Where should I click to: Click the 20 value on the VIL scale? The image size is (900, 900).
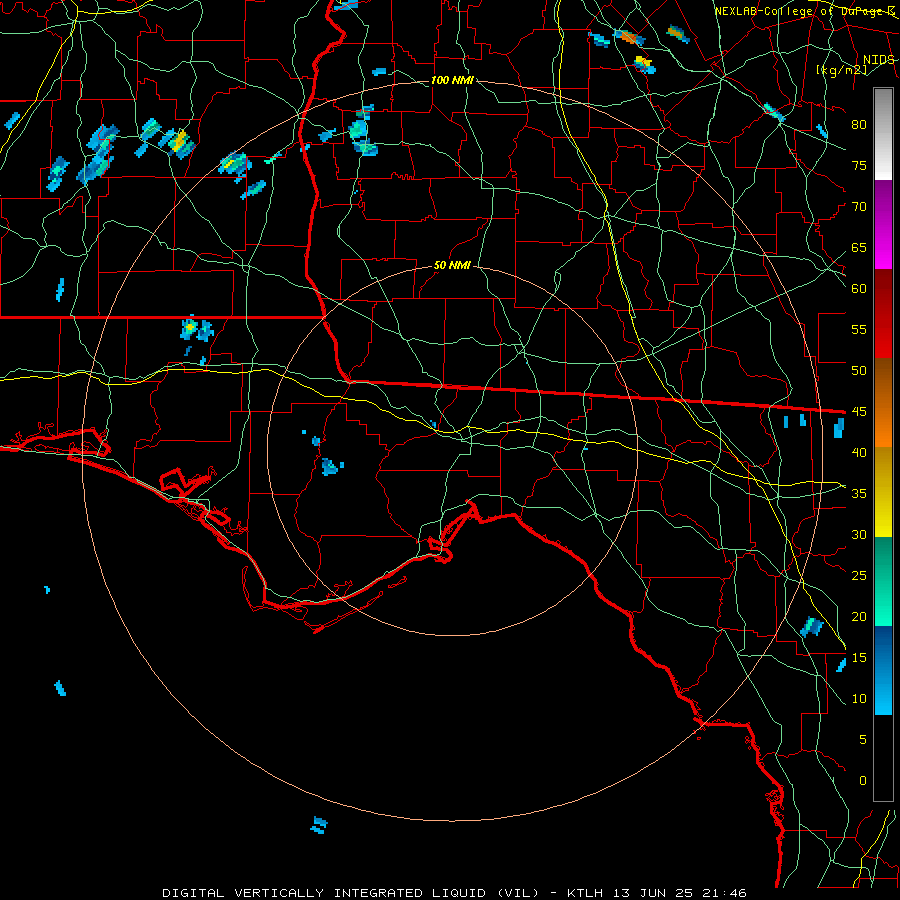click(x=859, y=616)
